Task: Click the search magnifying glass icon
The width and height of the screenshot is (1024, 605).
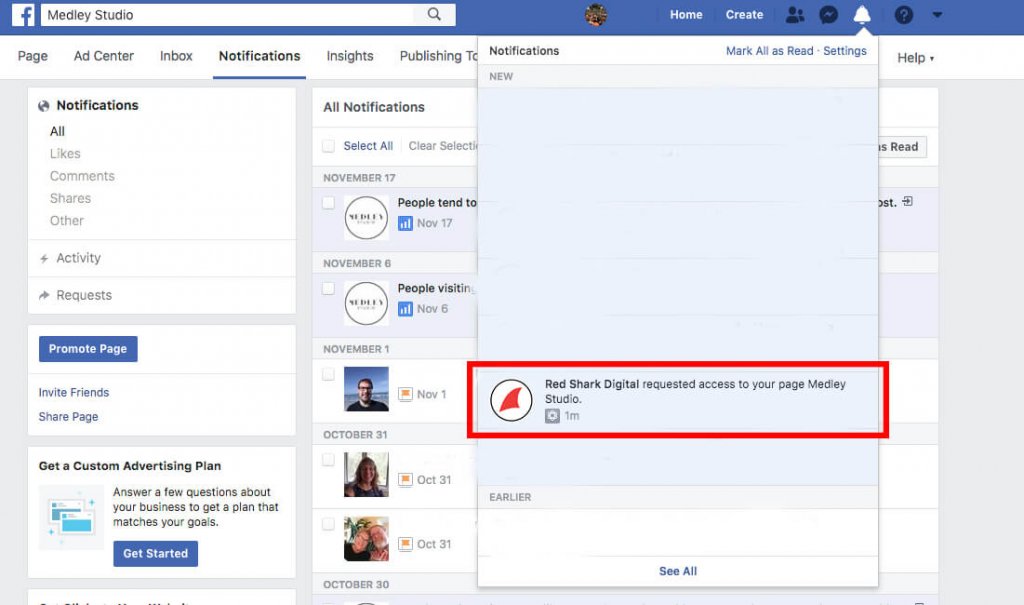Action: click(x=434, y=15)
